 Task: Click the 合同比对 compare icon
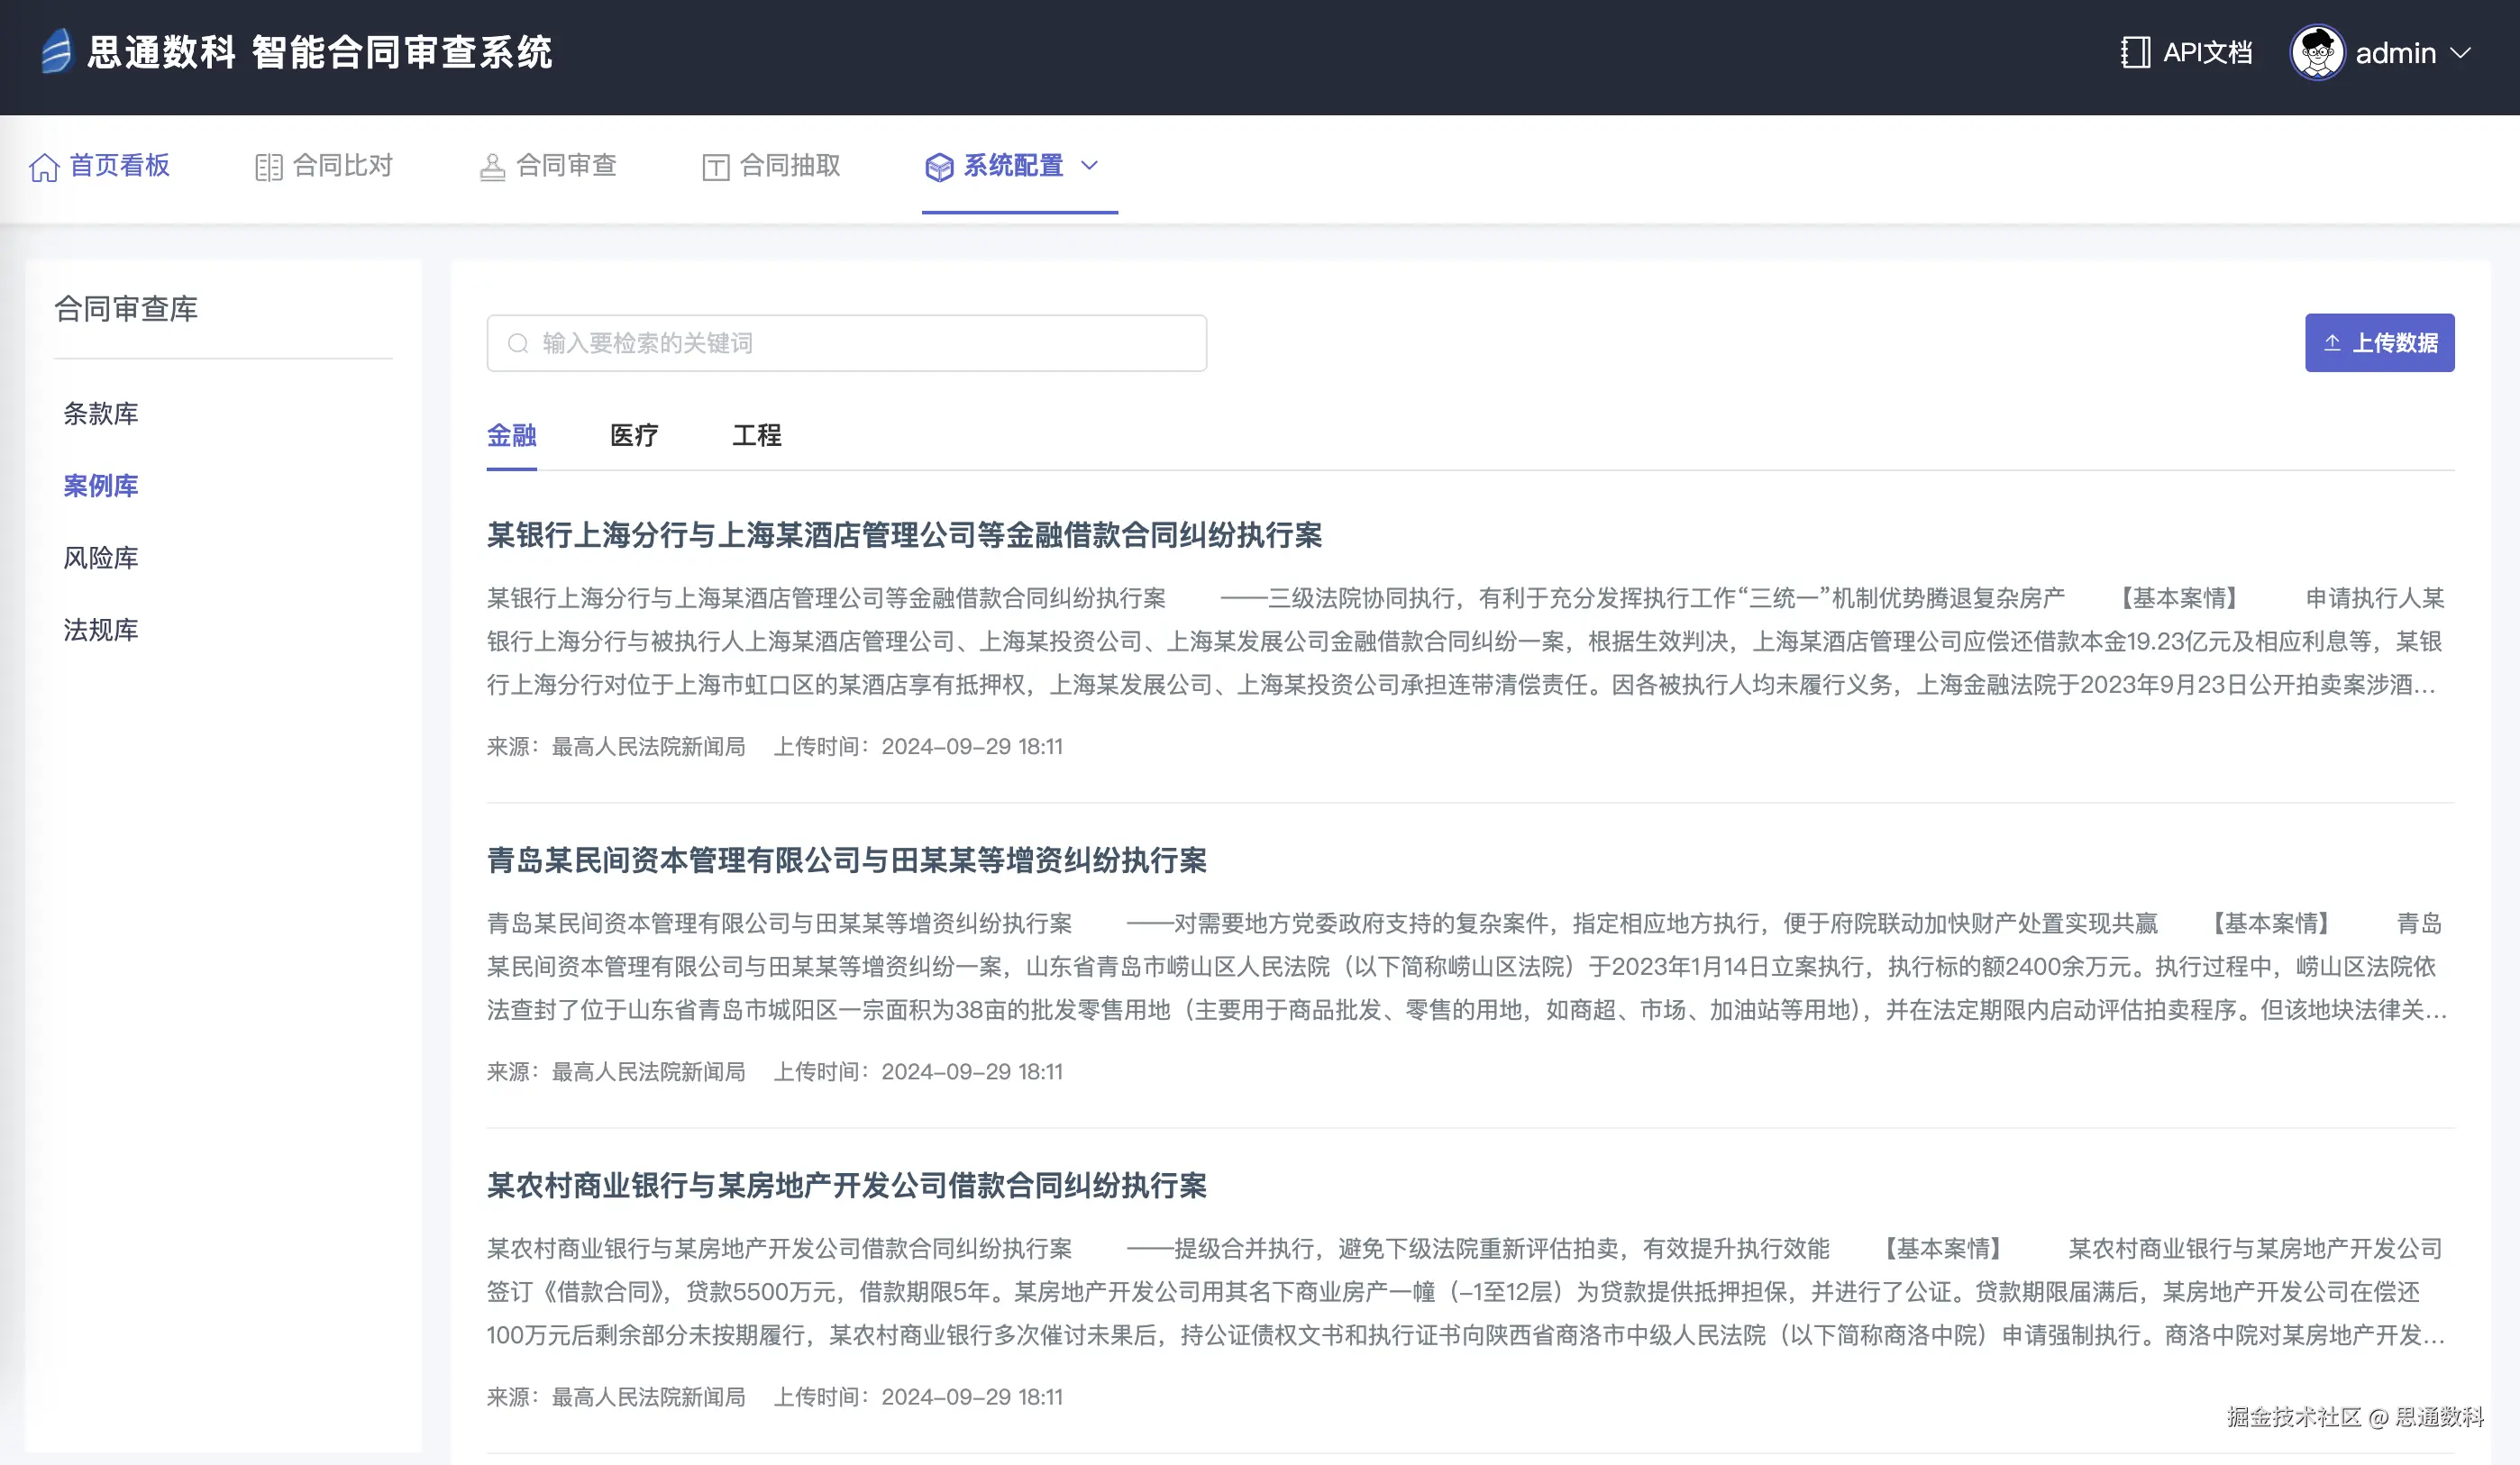(268, 167)
